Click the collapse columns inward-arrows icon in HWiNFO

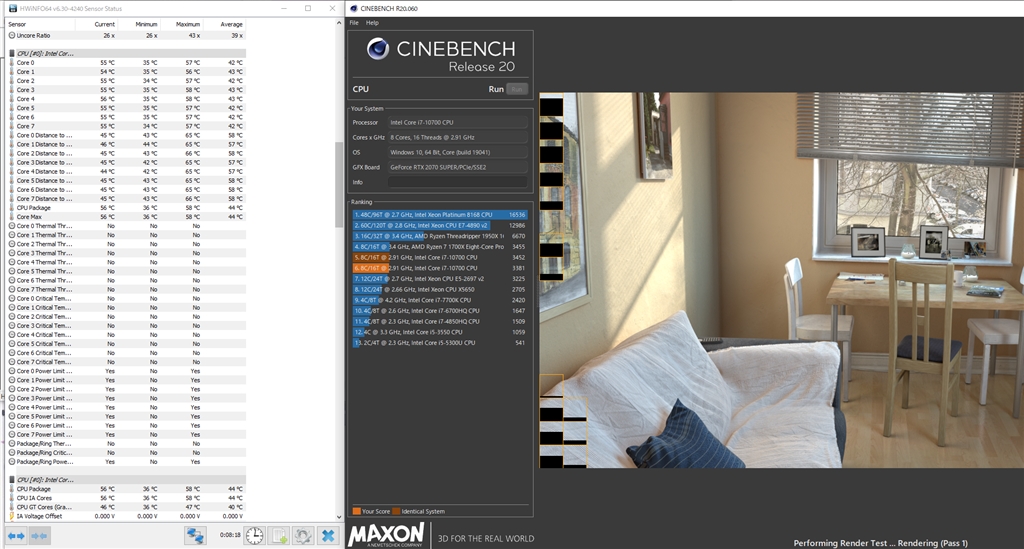39,536
